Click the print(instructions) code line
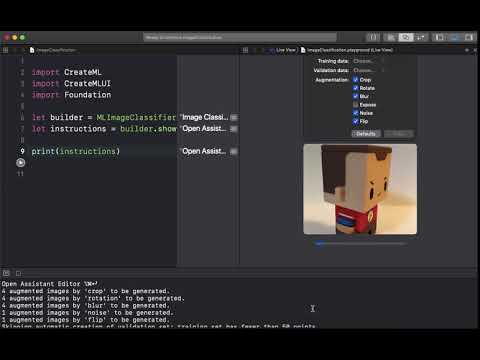This screenshot has height=360, width=480. coord(76,151)
